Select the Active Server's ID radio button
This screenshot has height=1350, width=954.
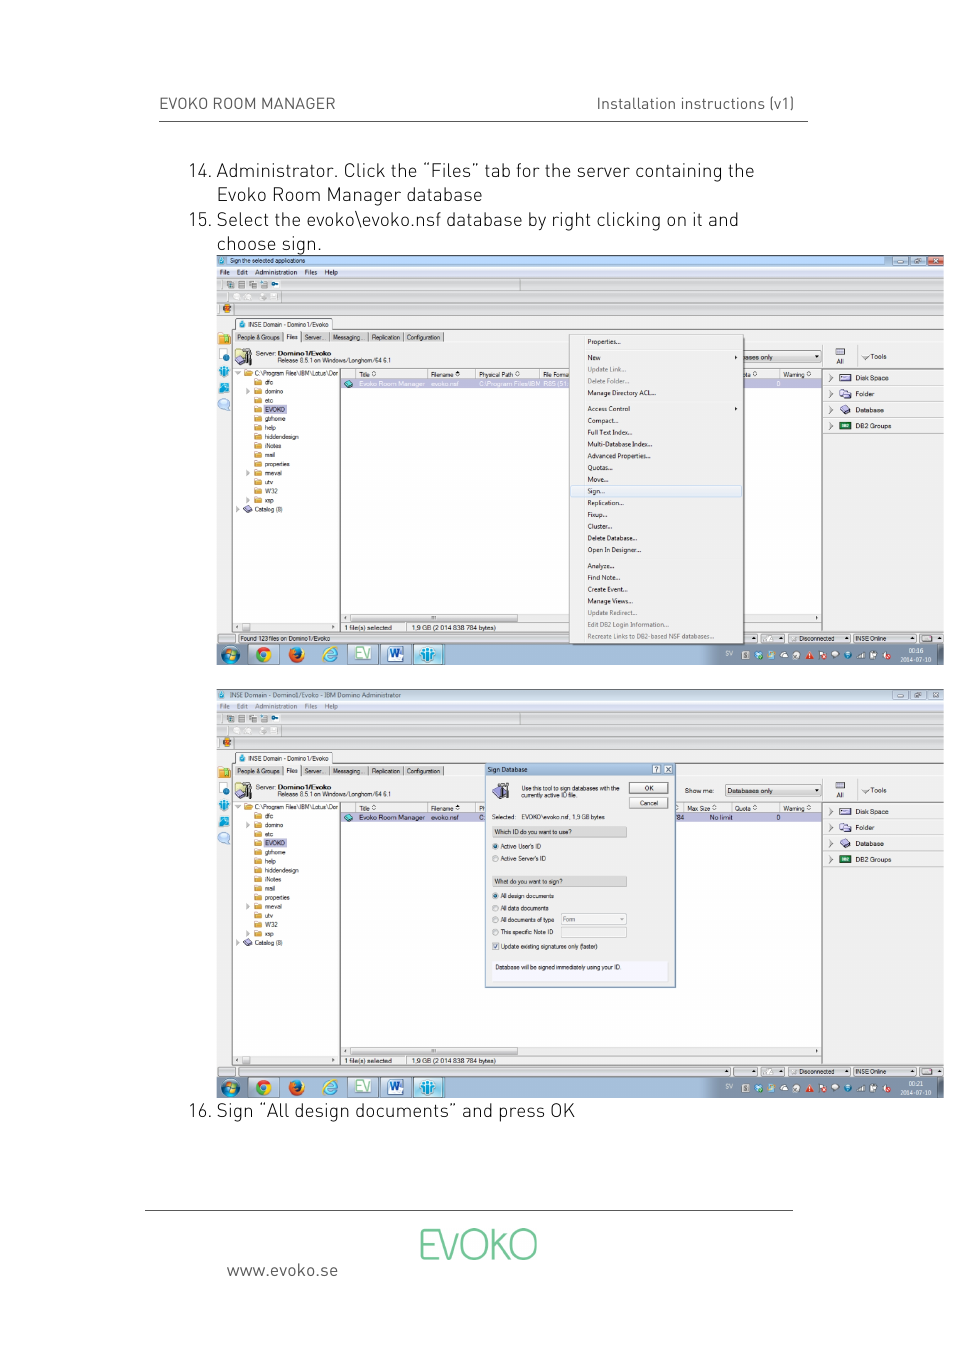pos(495,858)
